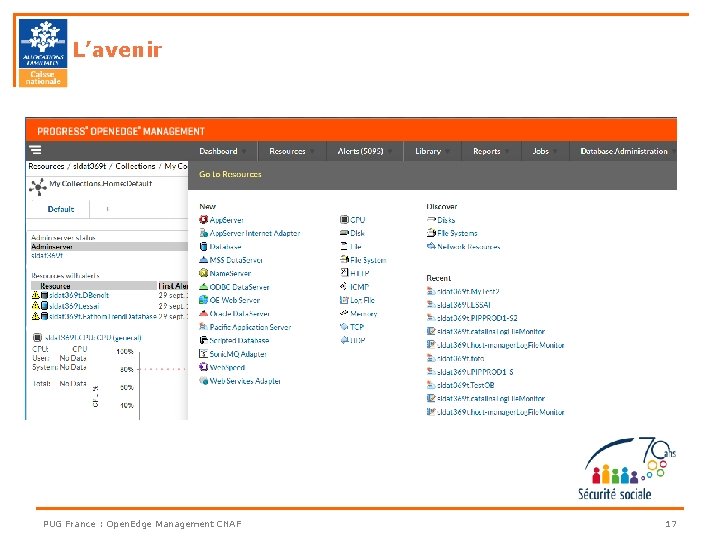
Task: Click the Go to Resources link
Action: [230, 174]
